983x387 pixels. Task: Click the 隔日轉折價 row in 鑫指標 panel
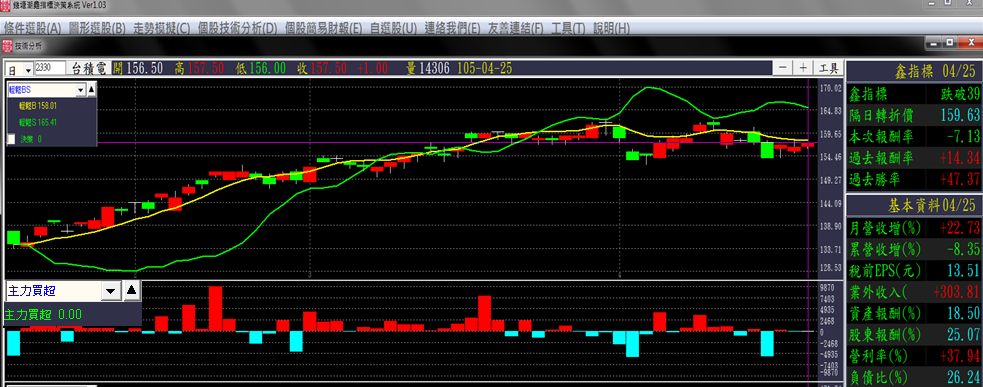pos(914,115)
